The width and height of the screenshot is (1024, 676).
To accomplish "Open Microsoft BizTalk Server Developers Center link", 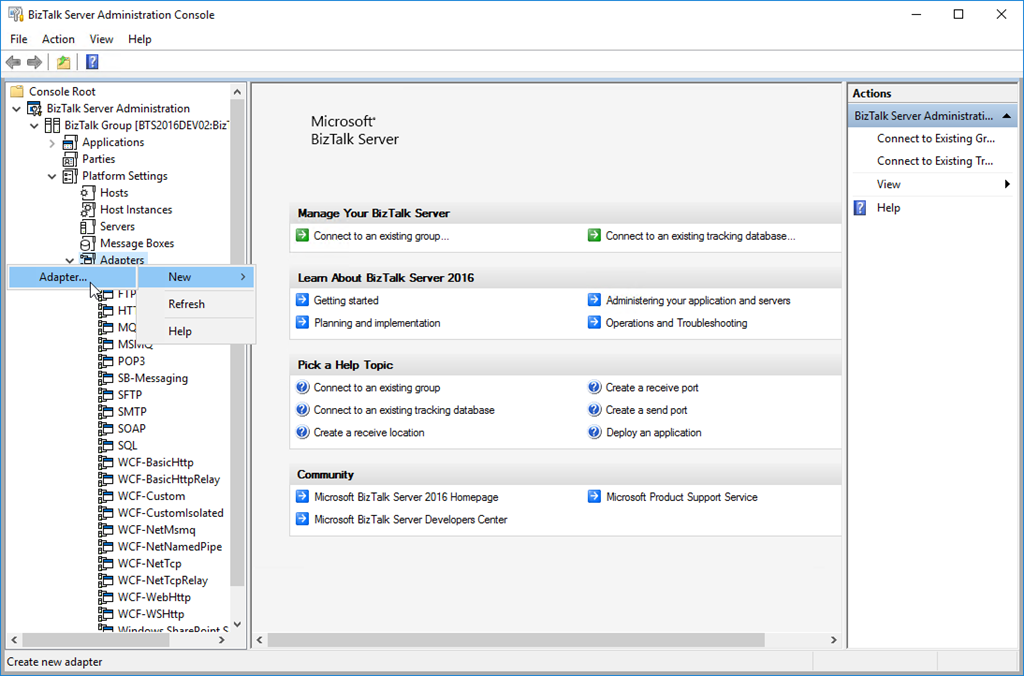I will click(x=411, y=519).
